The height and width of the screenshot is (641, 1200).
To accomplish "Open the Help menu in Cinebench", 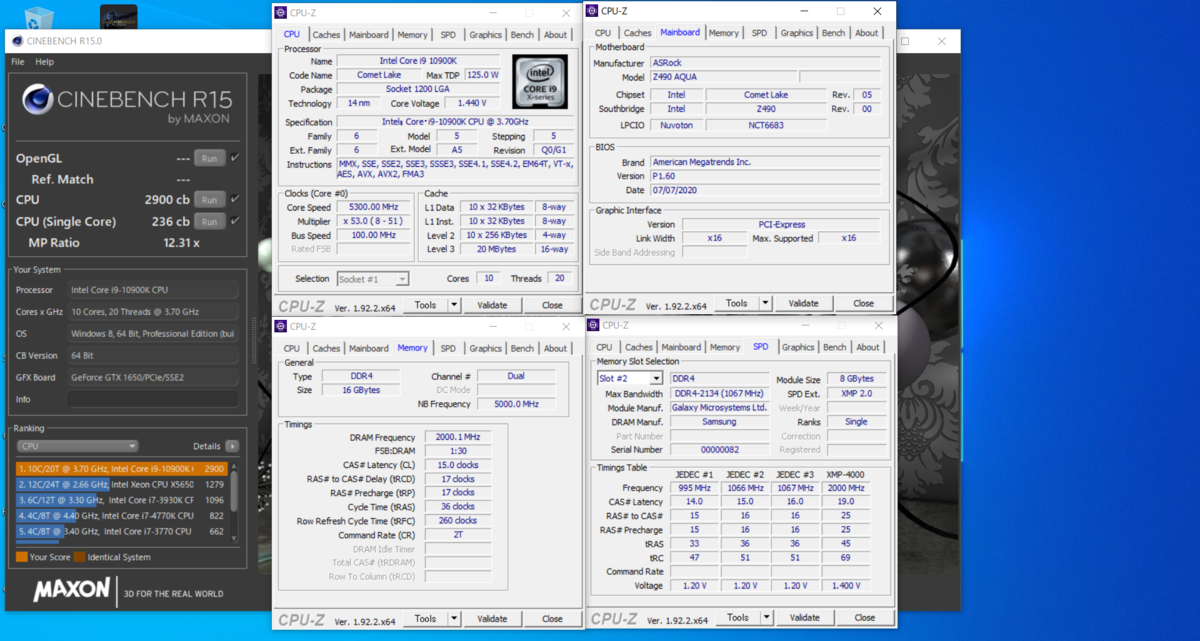I will point(45,62).
